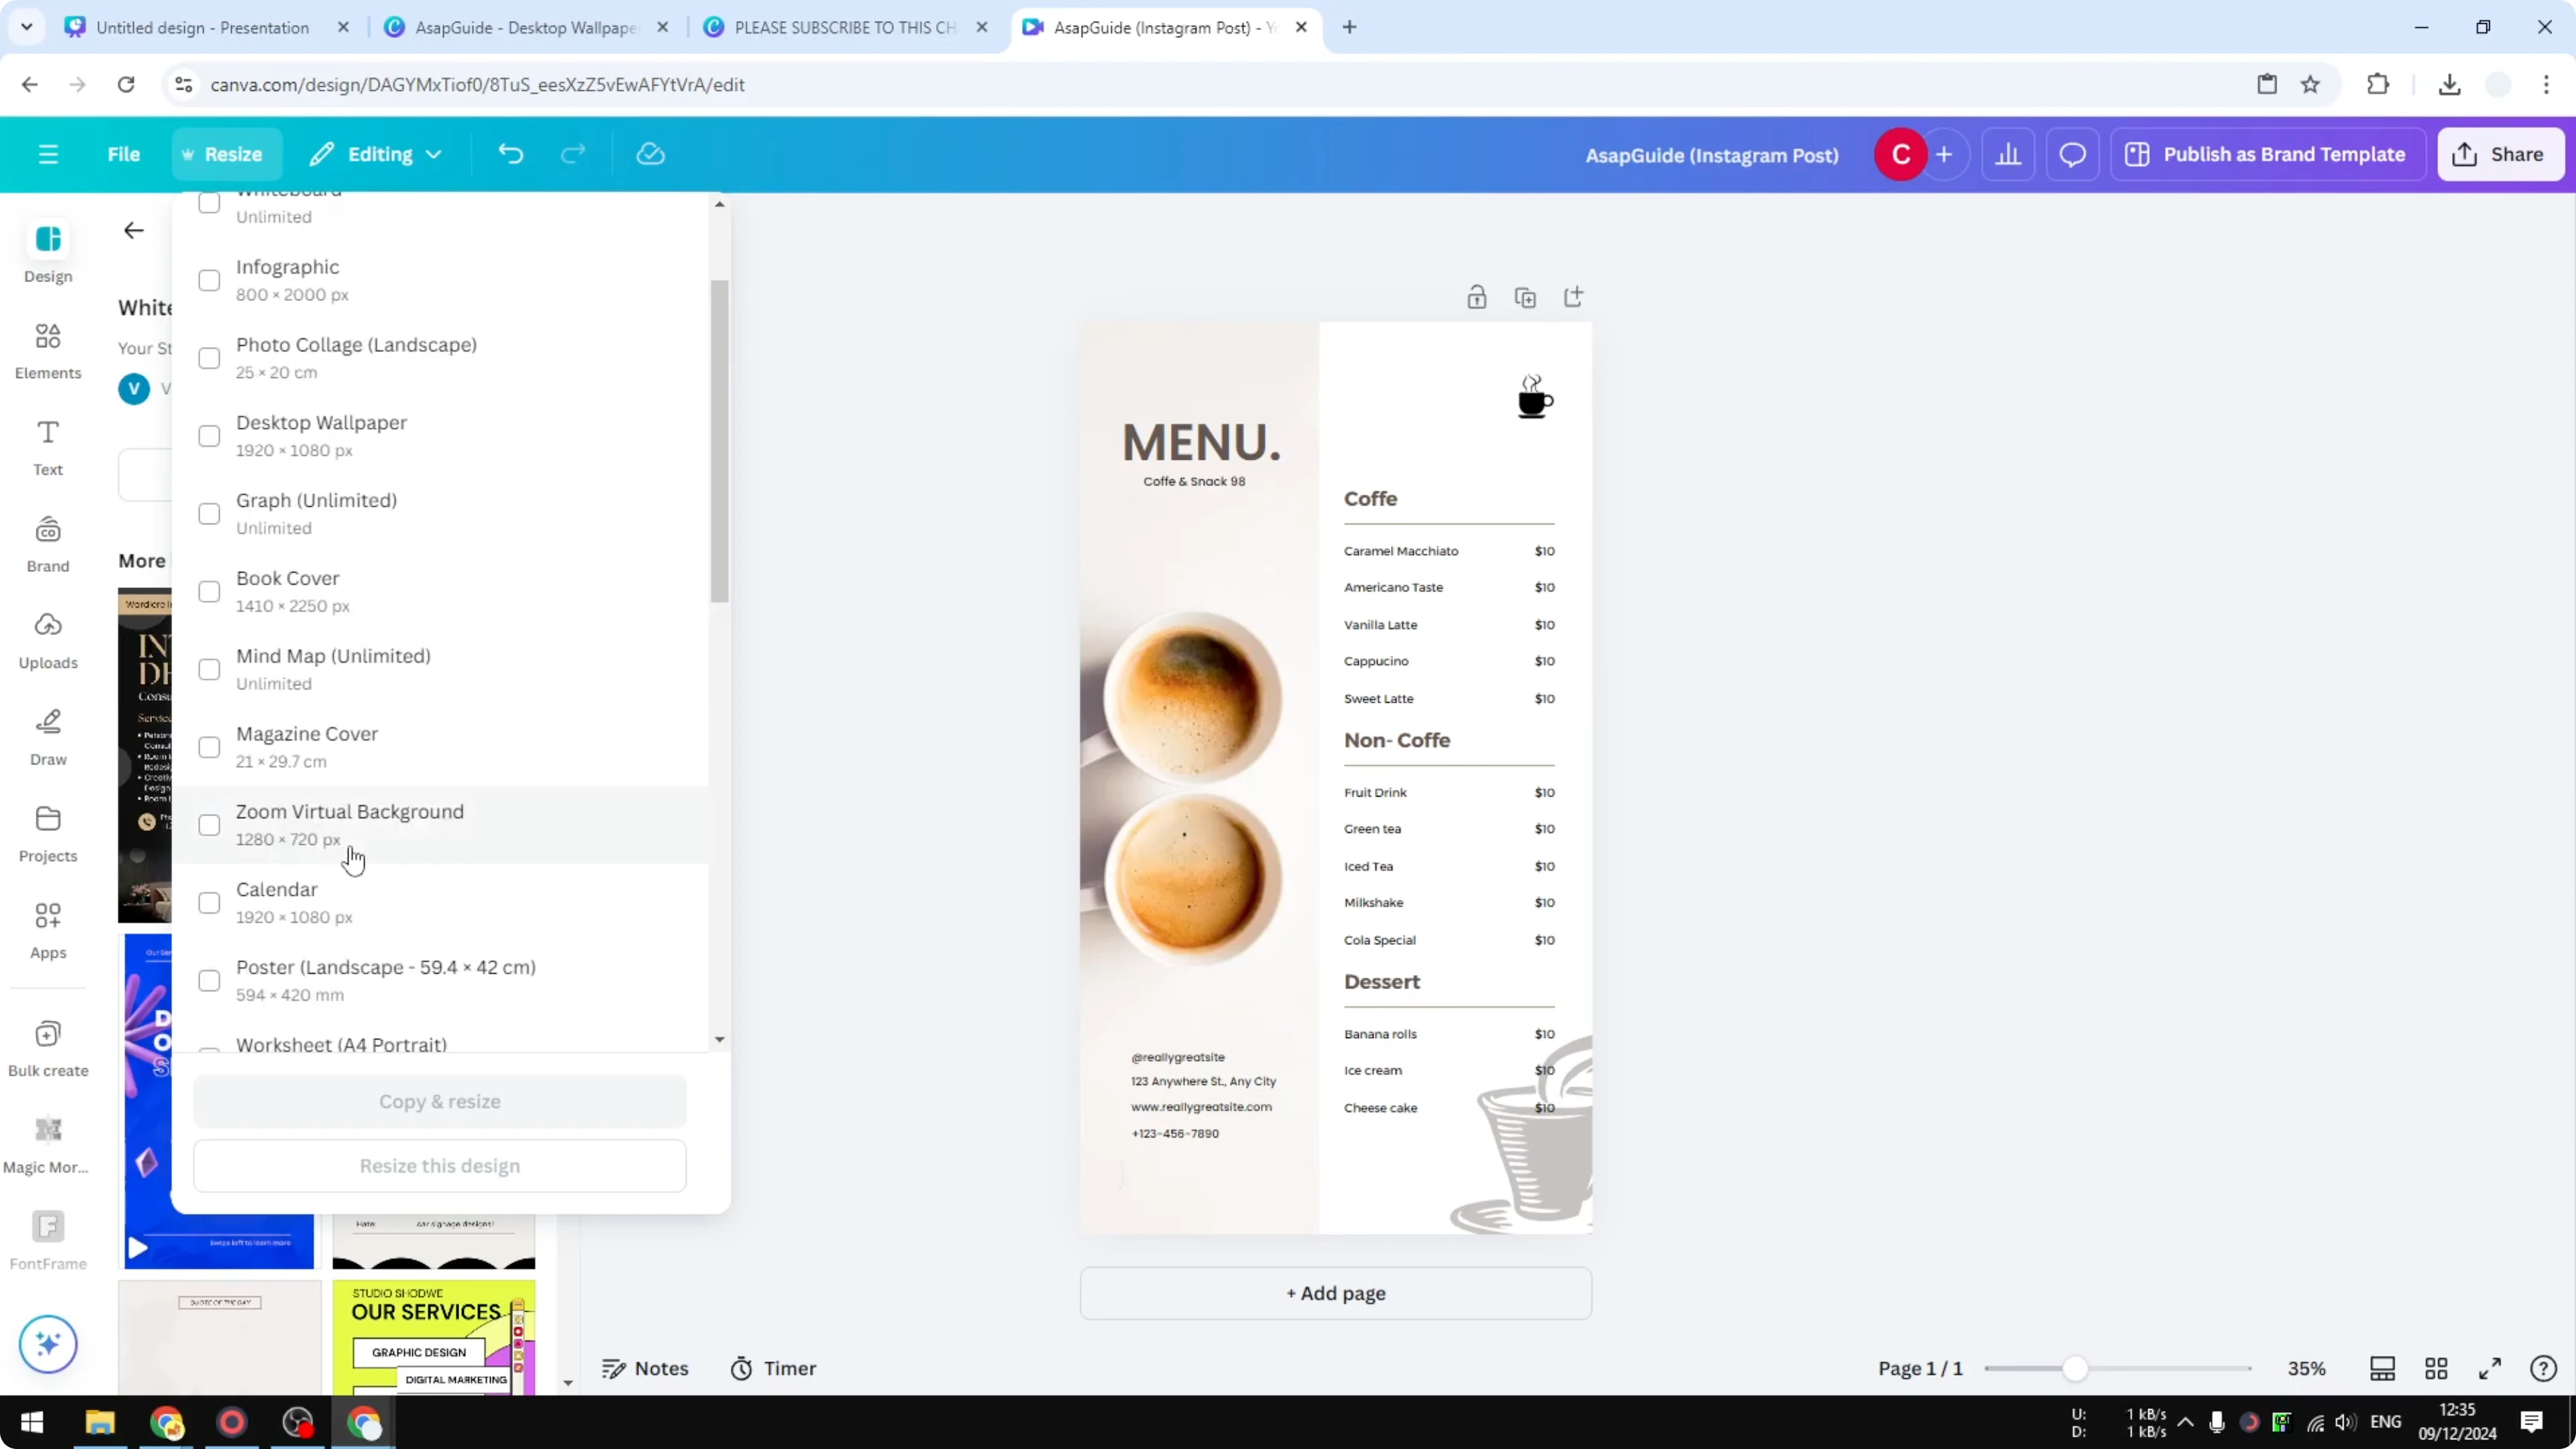Image resolution: width=2576 pixels, height=1449 pixels.
Task: Select the OUR SERVICES template thumbnail
Action: (x=434, y=1337)
